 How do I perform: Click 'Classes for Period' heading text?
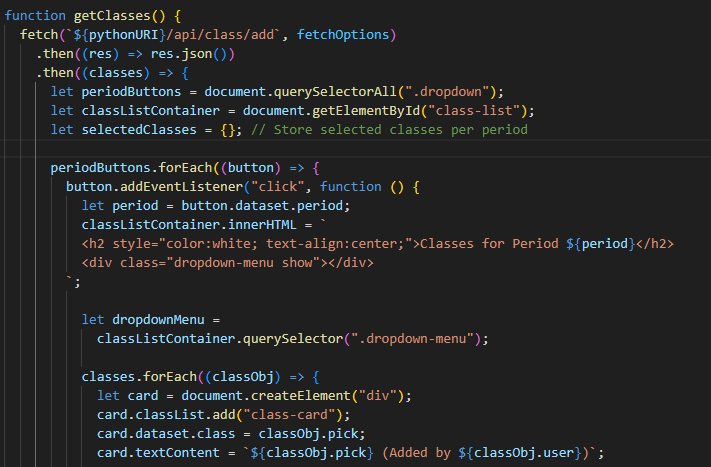pos(489,244)
